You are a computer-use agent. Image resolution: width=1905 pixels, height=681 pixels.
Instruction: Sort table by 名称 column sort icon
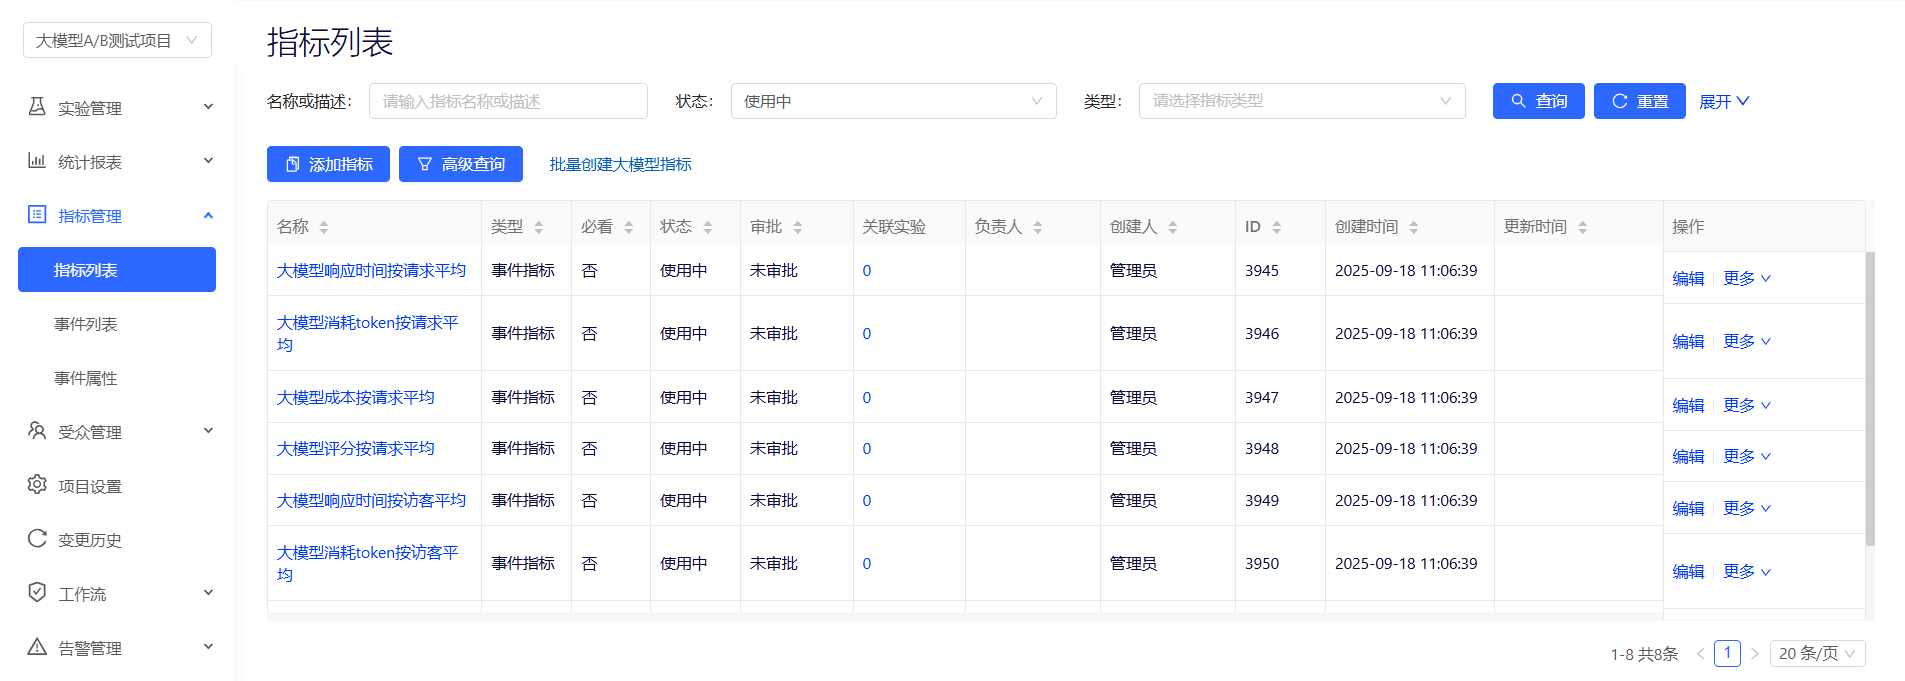pos(324,228)
